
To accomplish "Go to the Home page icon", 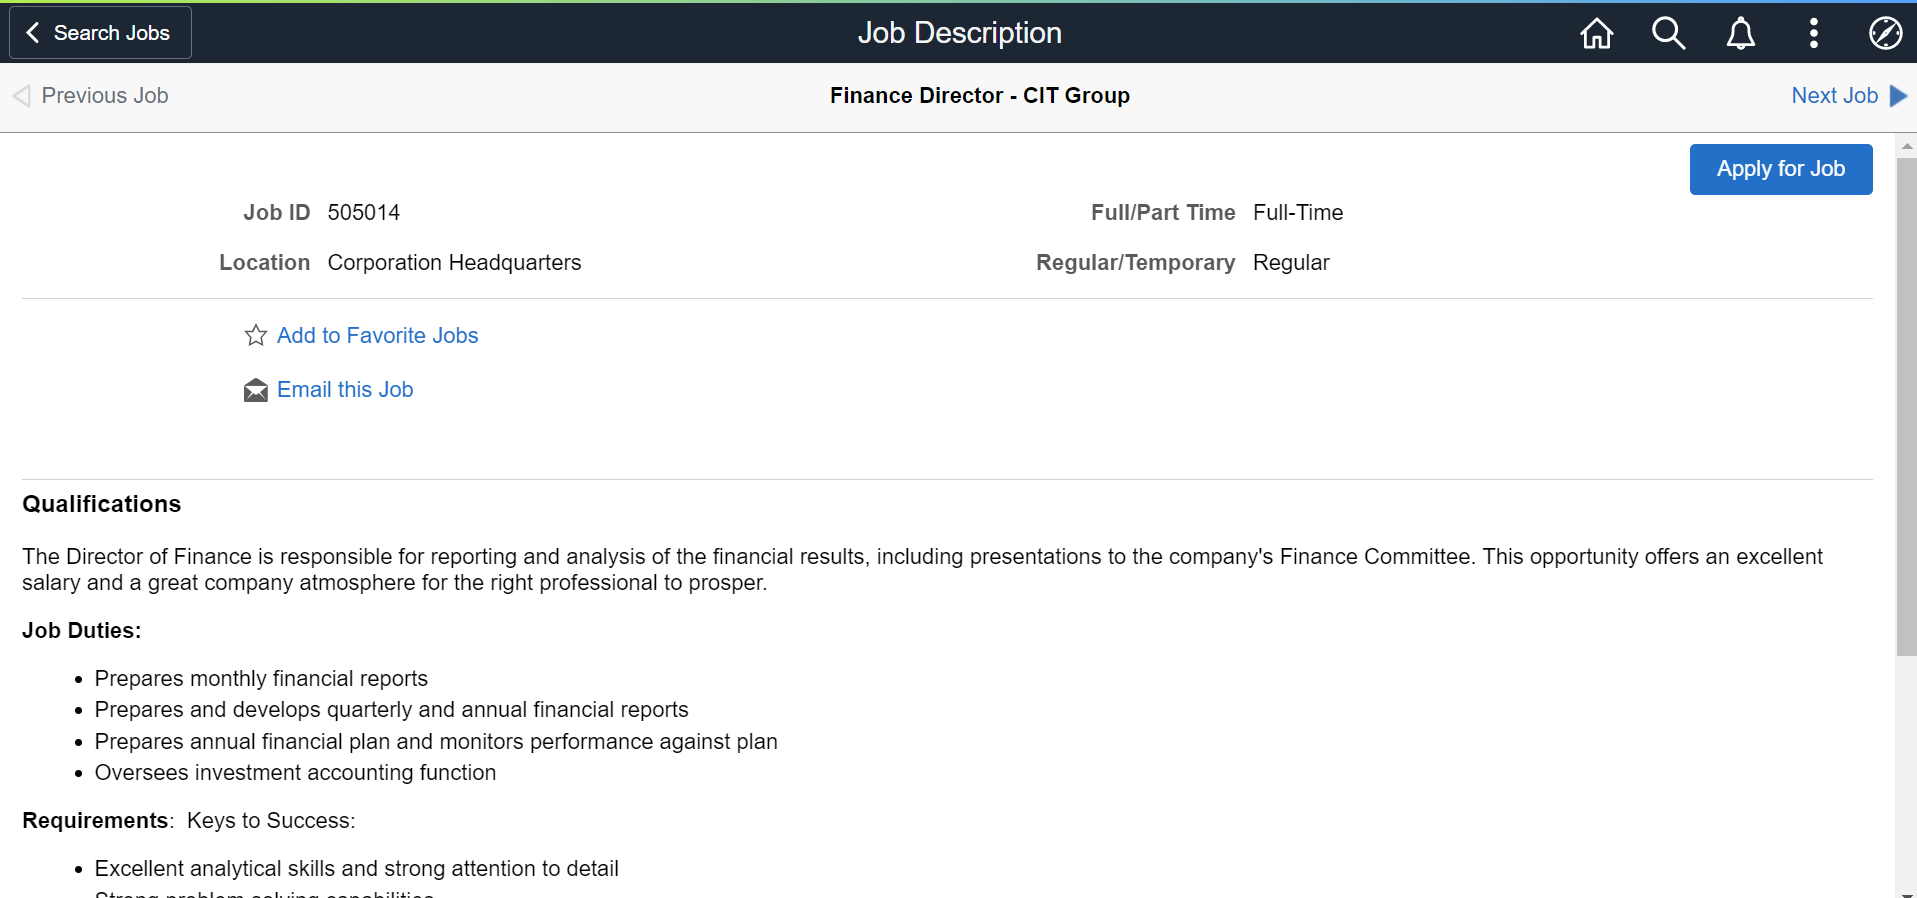I will pyautogui.click(x=1596, y=33).
